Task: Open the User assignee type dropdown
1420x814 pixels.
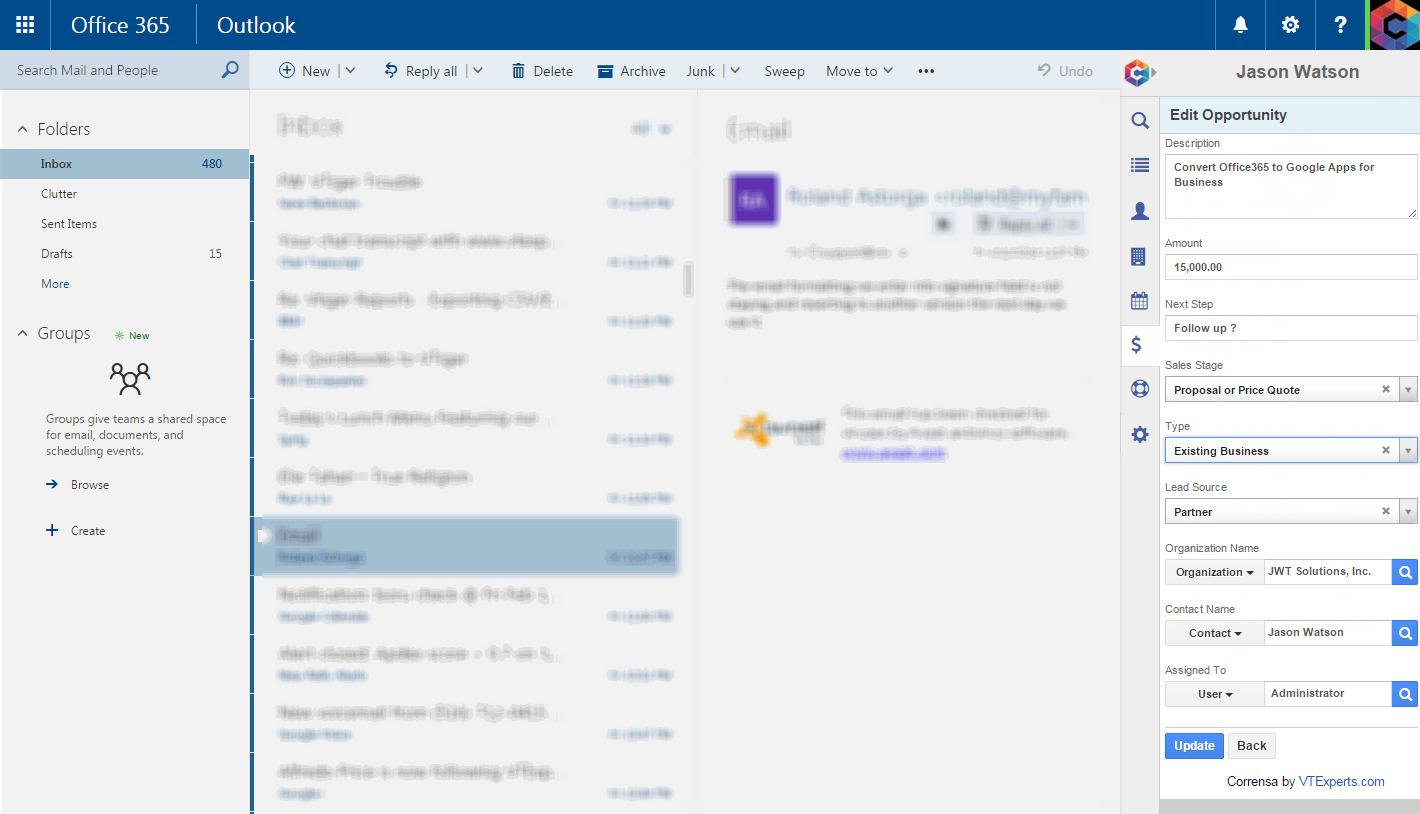Action: (1214, 695)
